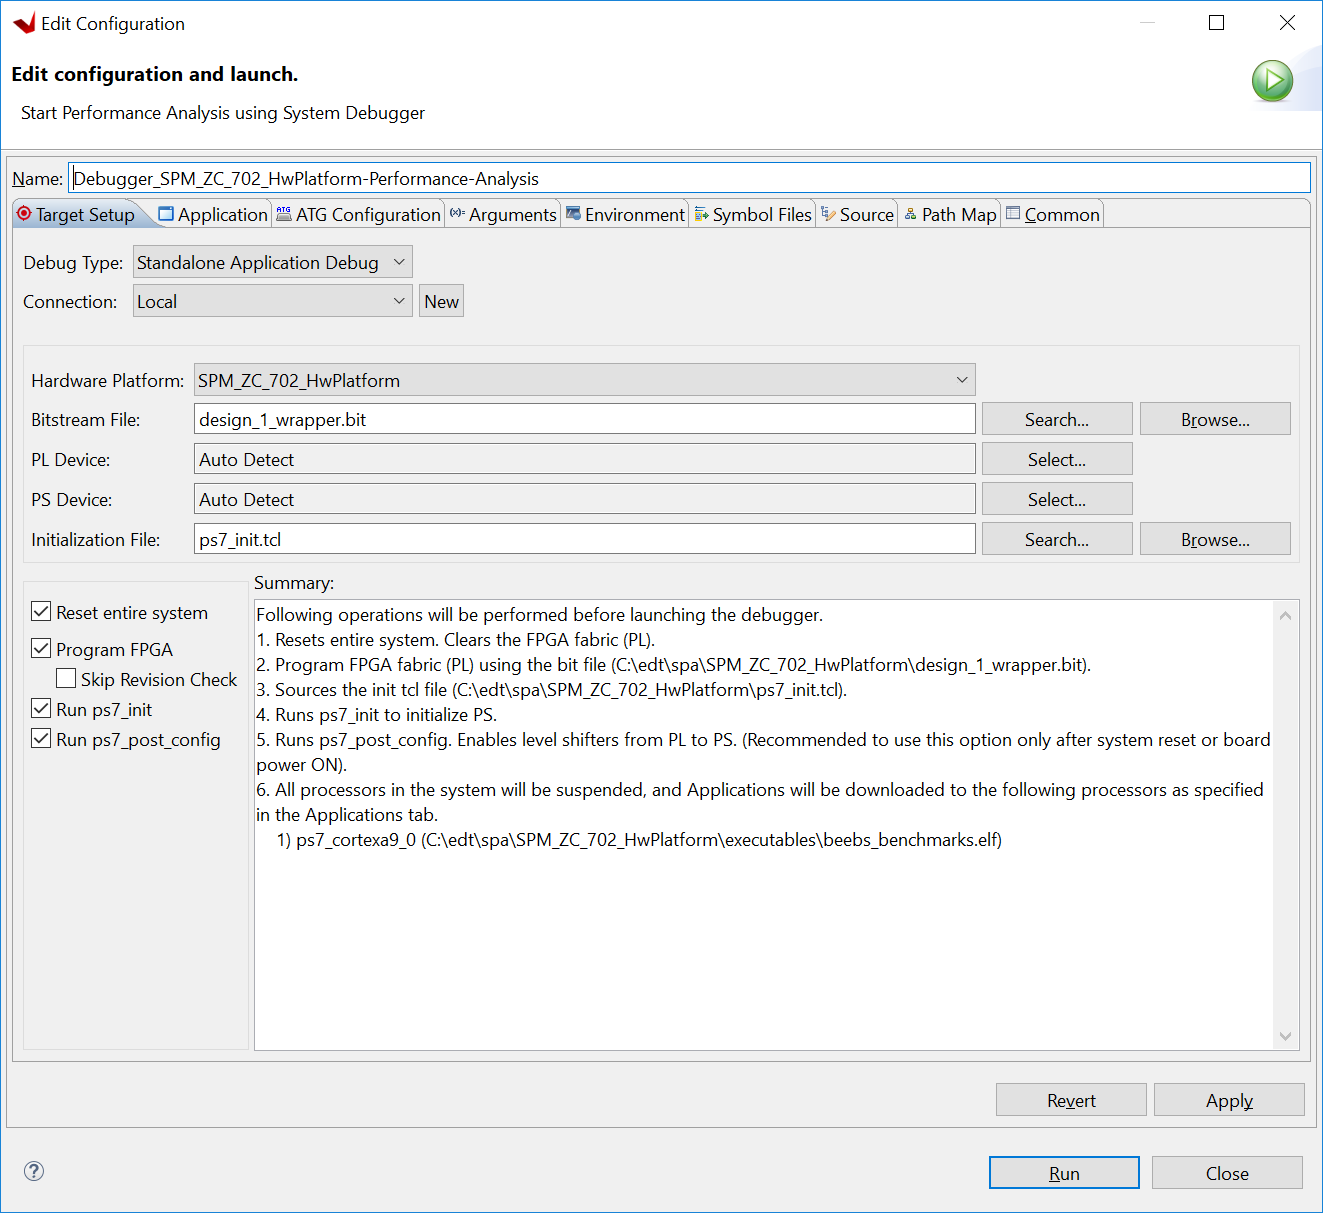Click the Environment tab icon
The width and height of the screenshot is (1323, 1213).
coord(573,213)
